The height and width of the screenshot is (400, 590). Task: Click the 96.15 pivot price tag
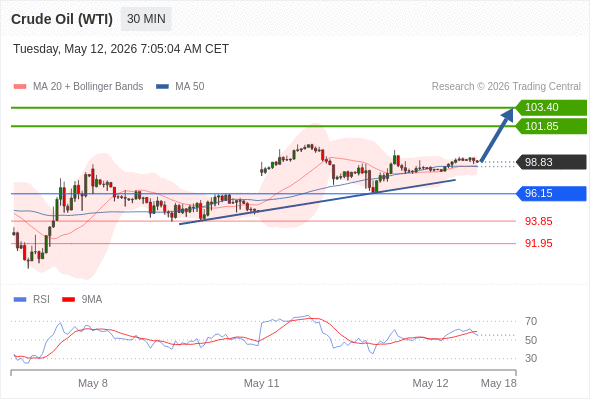coord(551,193)
